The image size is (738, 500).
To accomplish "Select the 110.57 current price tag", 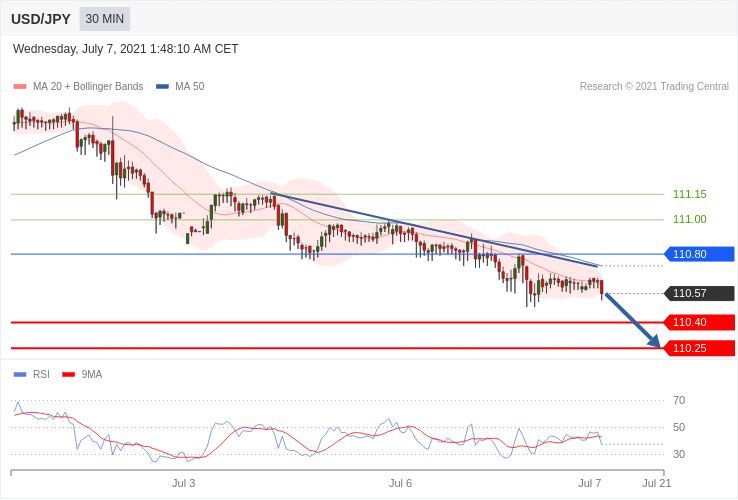I will pyautogui.click(x=699, y=293).
